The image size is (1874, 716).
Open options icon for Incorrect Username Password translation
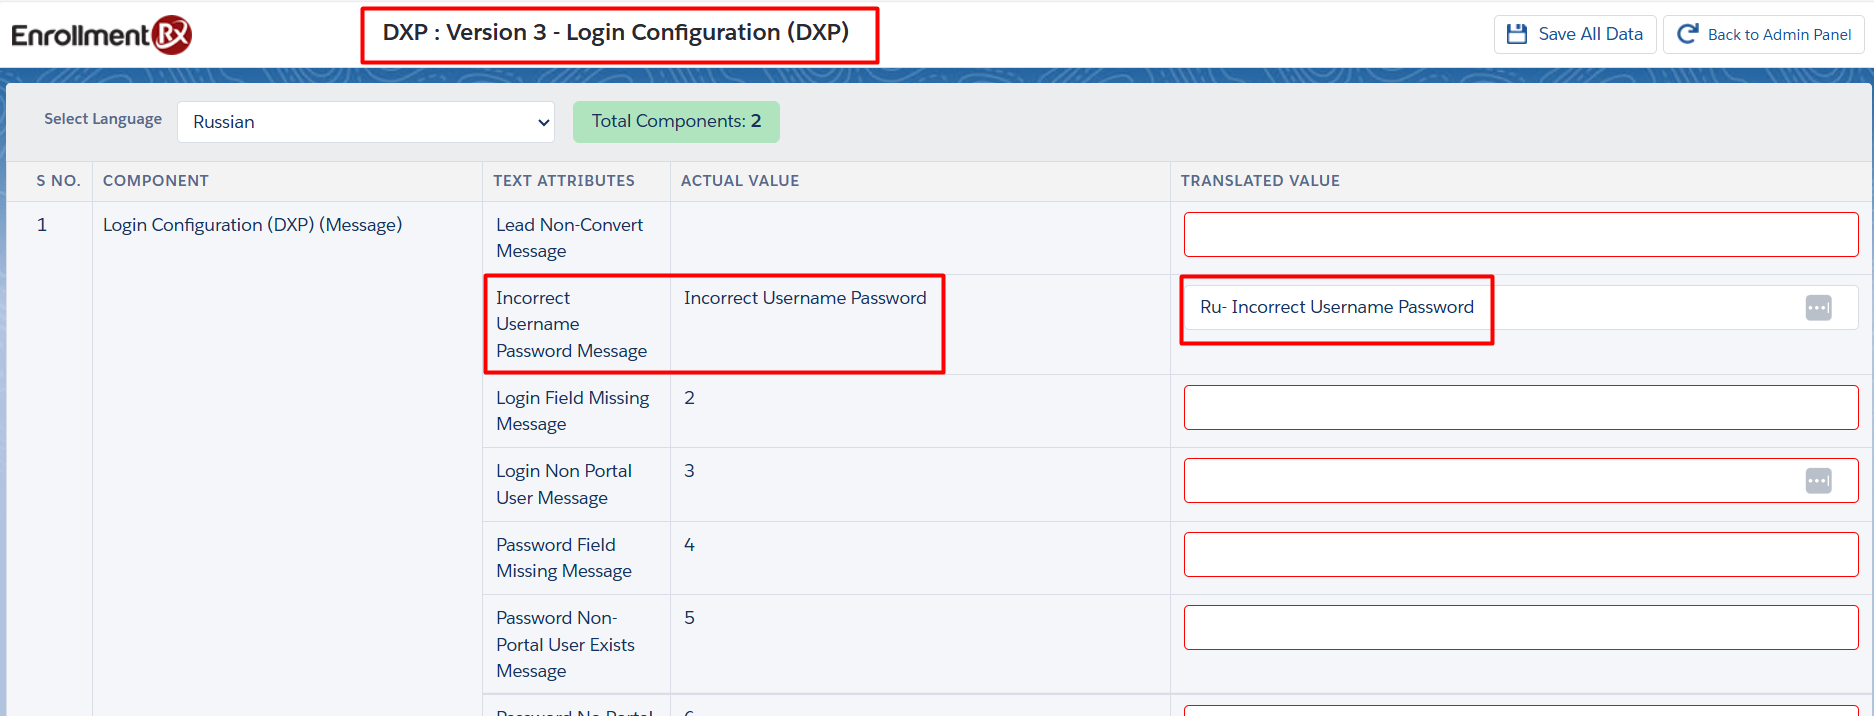pyautogui.click(x=1818, y=308)
